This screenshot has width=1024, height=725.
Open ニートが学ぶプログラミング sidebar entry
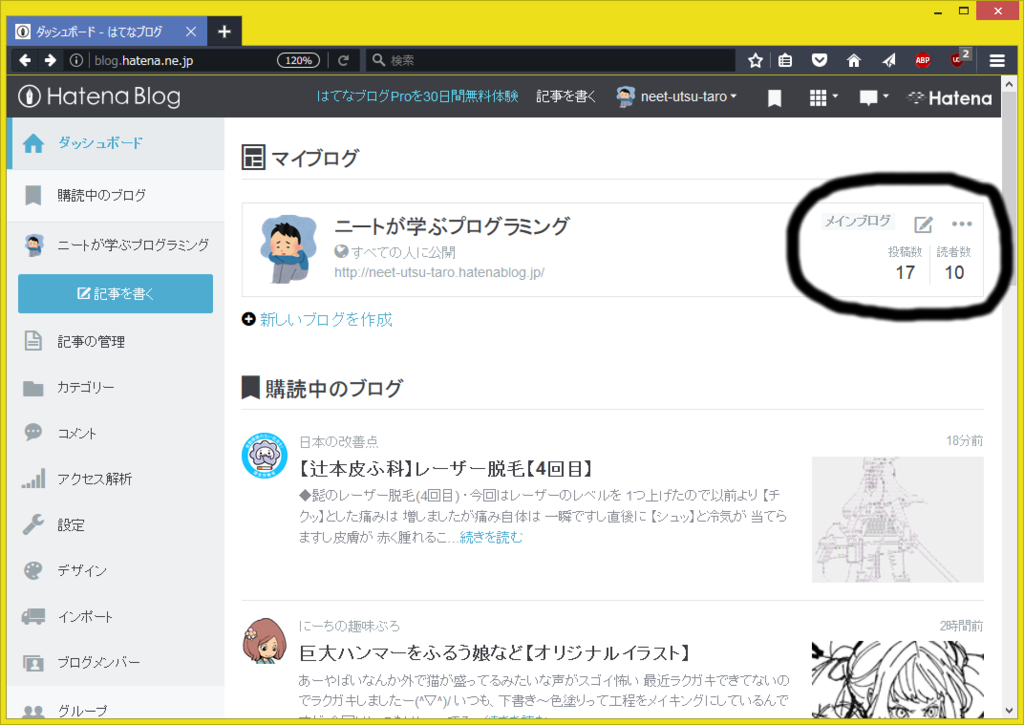point(116,245)
